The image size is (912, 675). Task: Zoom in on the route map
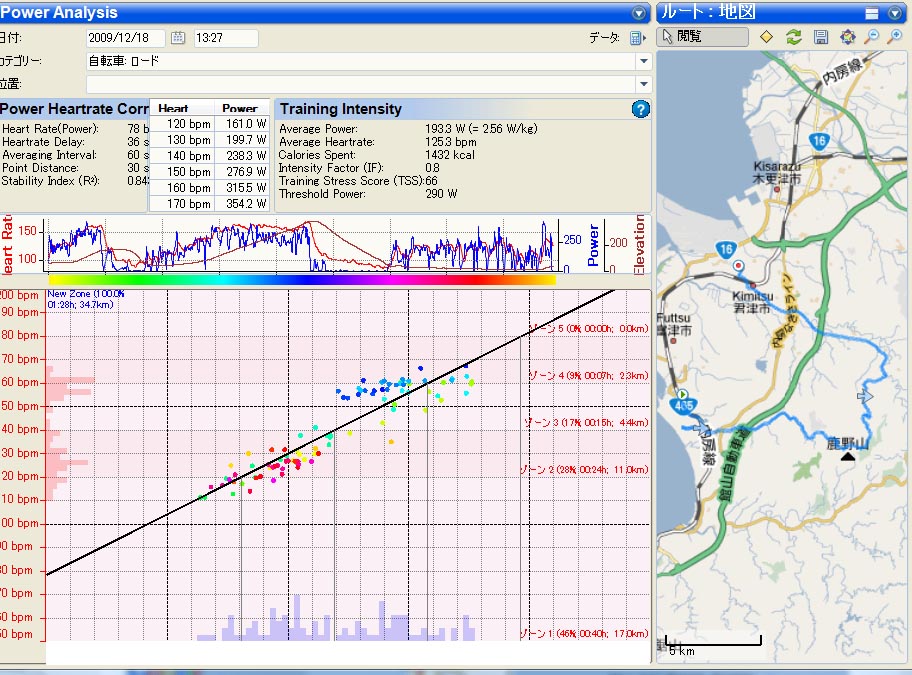tap(895, 37)
